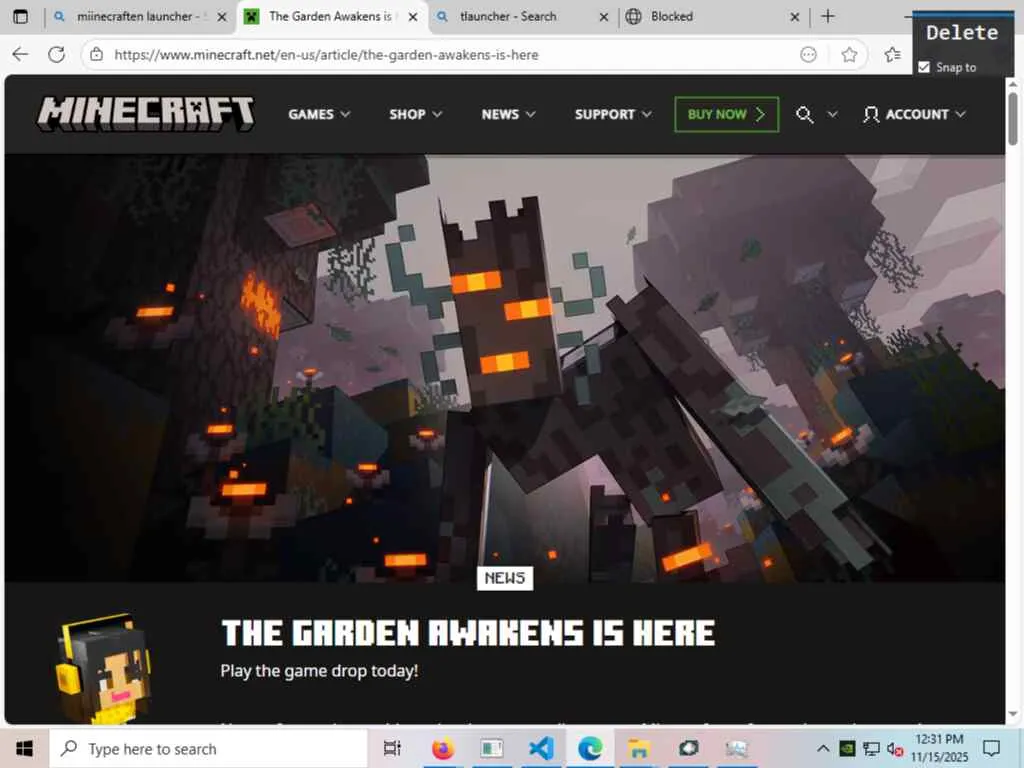Open the favorites list
The image size is (1024, 768).
[x=893, y=55]
